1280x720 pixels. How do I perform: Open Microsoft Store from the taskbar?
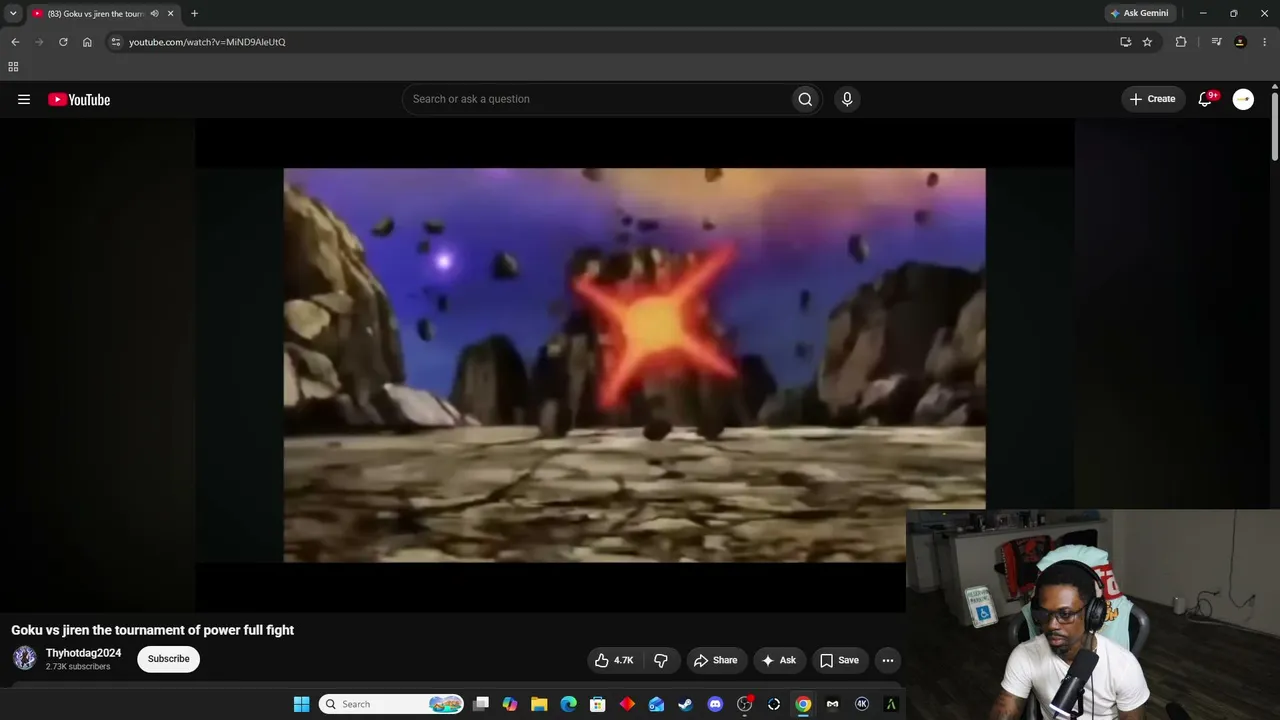tap(598, 704)
